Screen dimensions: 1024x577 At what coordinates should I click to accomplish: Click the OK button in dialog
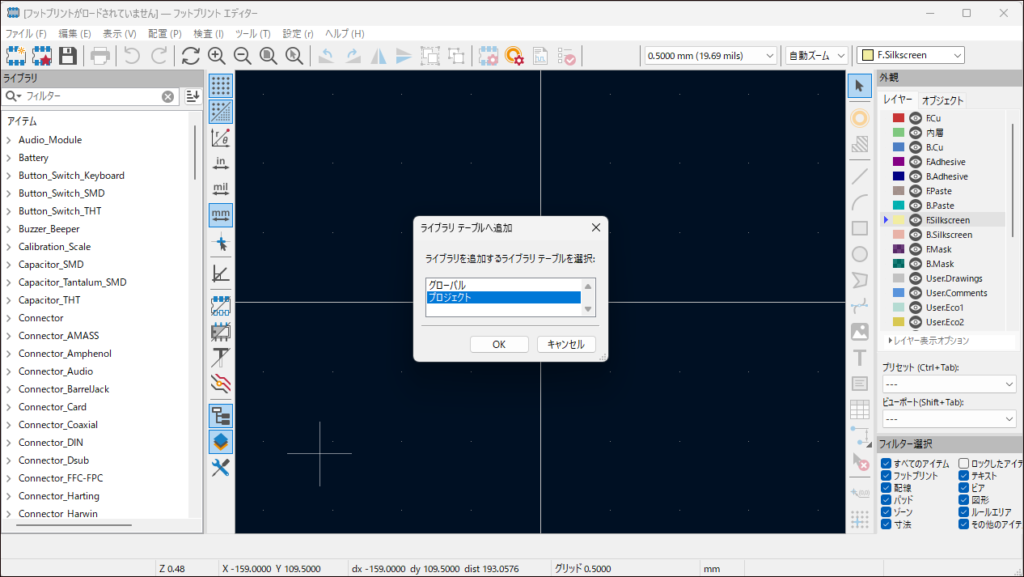(x=498, y=344)
